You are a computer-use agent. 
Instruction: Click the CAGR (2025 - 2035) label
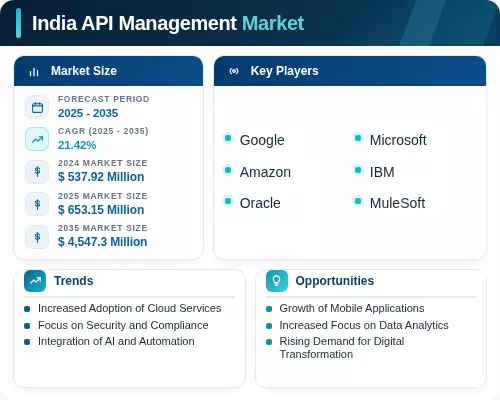pos(103,131)
